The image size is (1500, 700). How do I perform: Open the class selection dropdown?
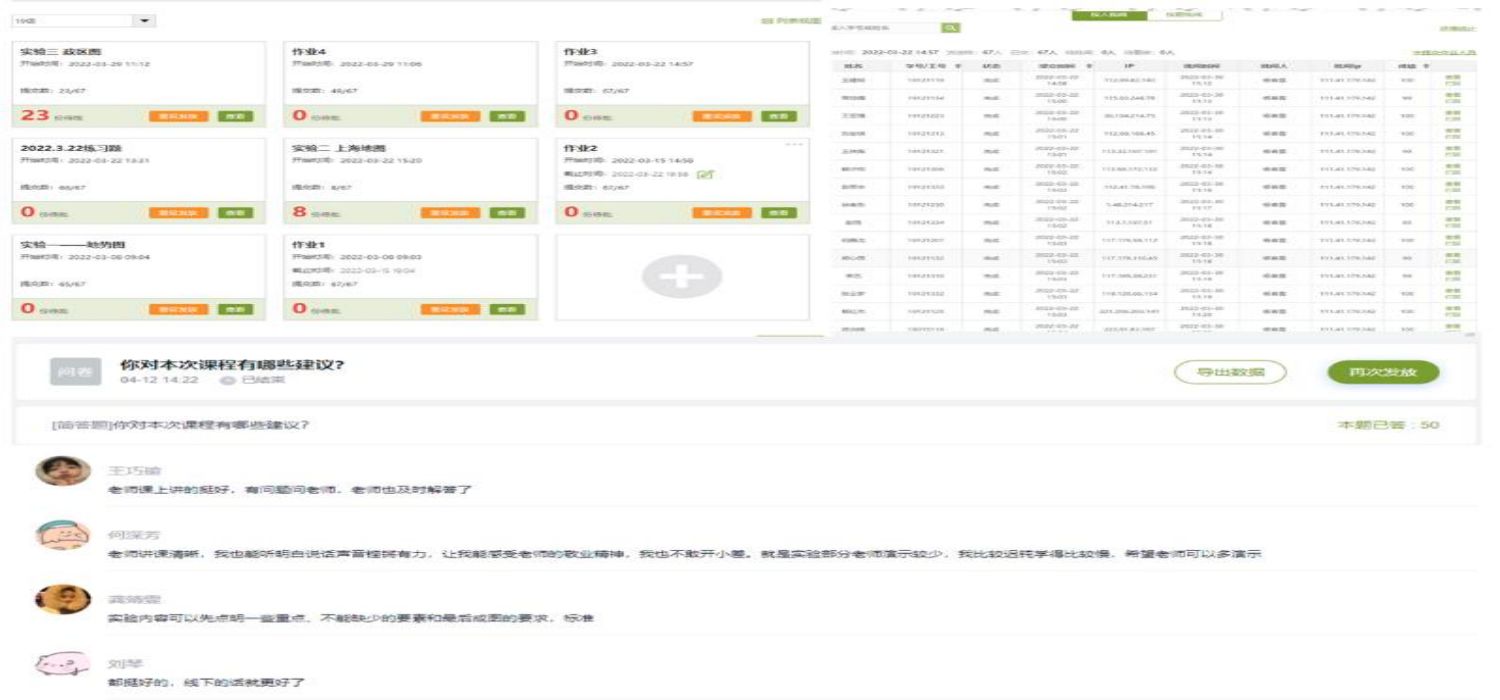coord(145,21)
